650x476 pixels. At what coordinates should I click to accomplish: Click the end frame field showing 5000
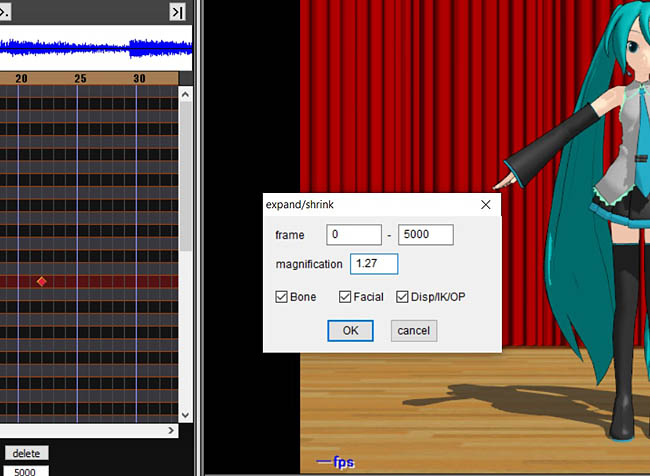tap(426, 235)
